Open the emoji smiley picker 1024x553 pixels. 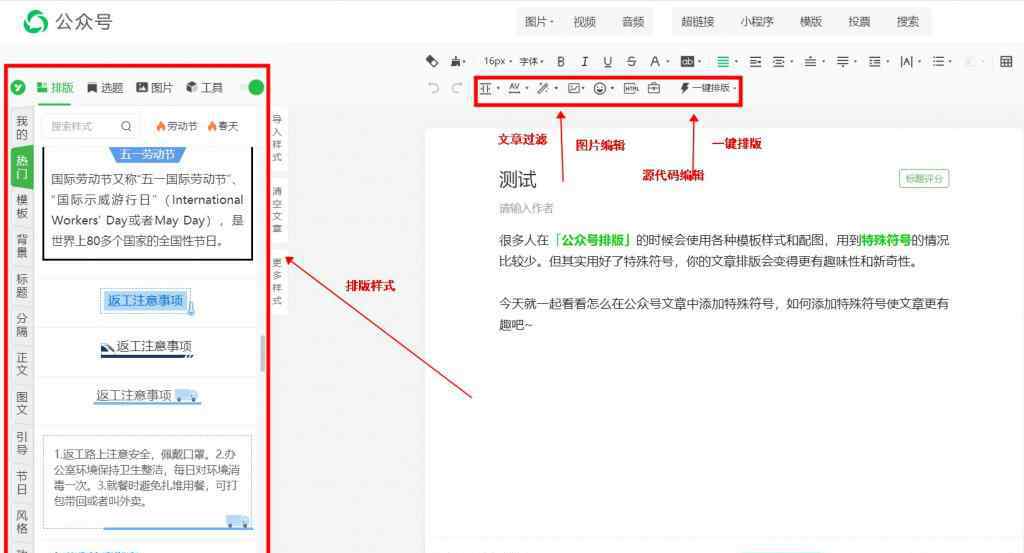tap(600, 88)
